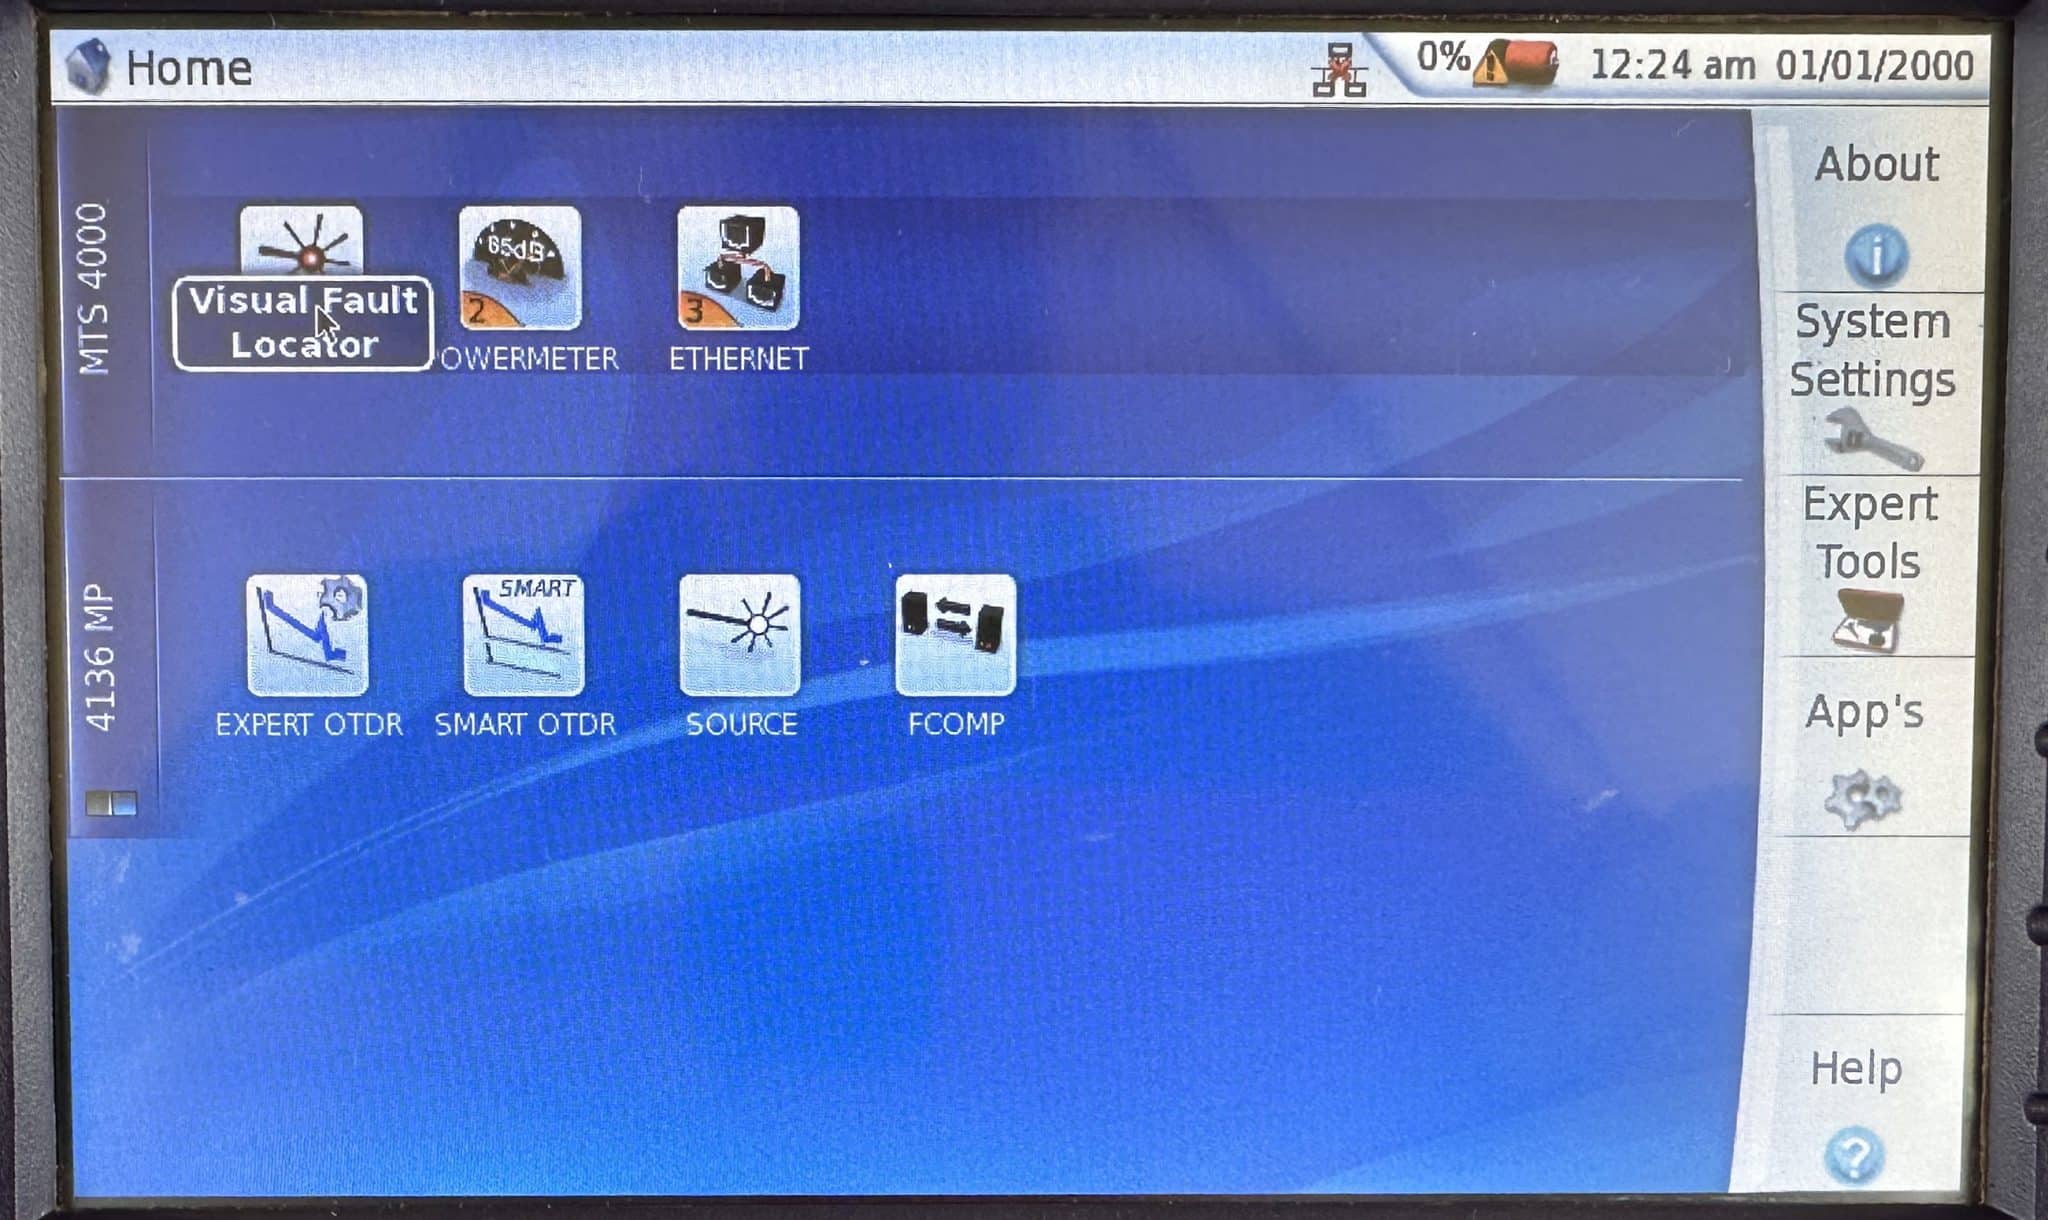
Task: Click the About label
Action: pos(1877,164)
